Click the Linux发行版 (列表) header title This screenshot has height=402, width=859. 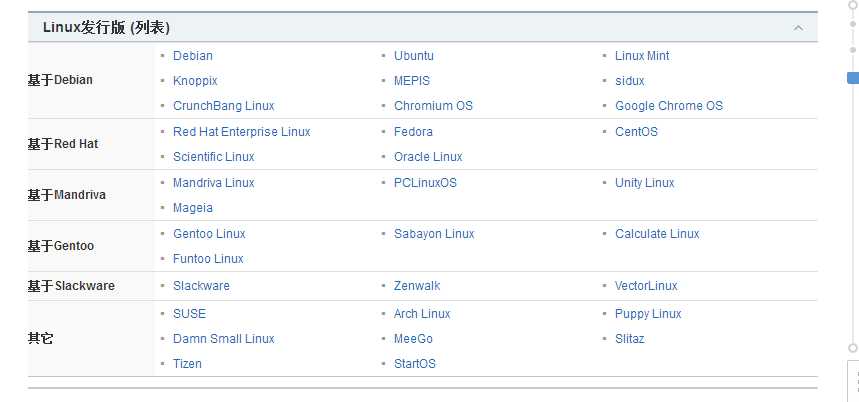pos(106,27)
